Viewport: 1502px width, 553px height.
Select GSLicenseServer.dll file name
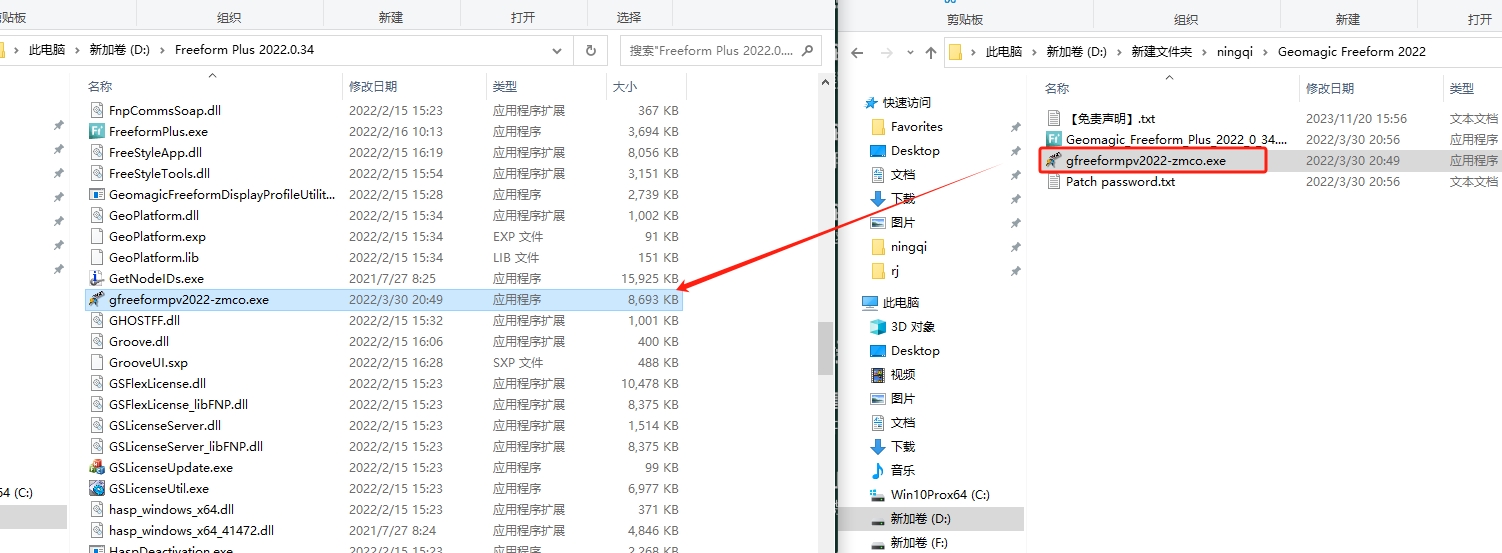click(x=165, y=425)
